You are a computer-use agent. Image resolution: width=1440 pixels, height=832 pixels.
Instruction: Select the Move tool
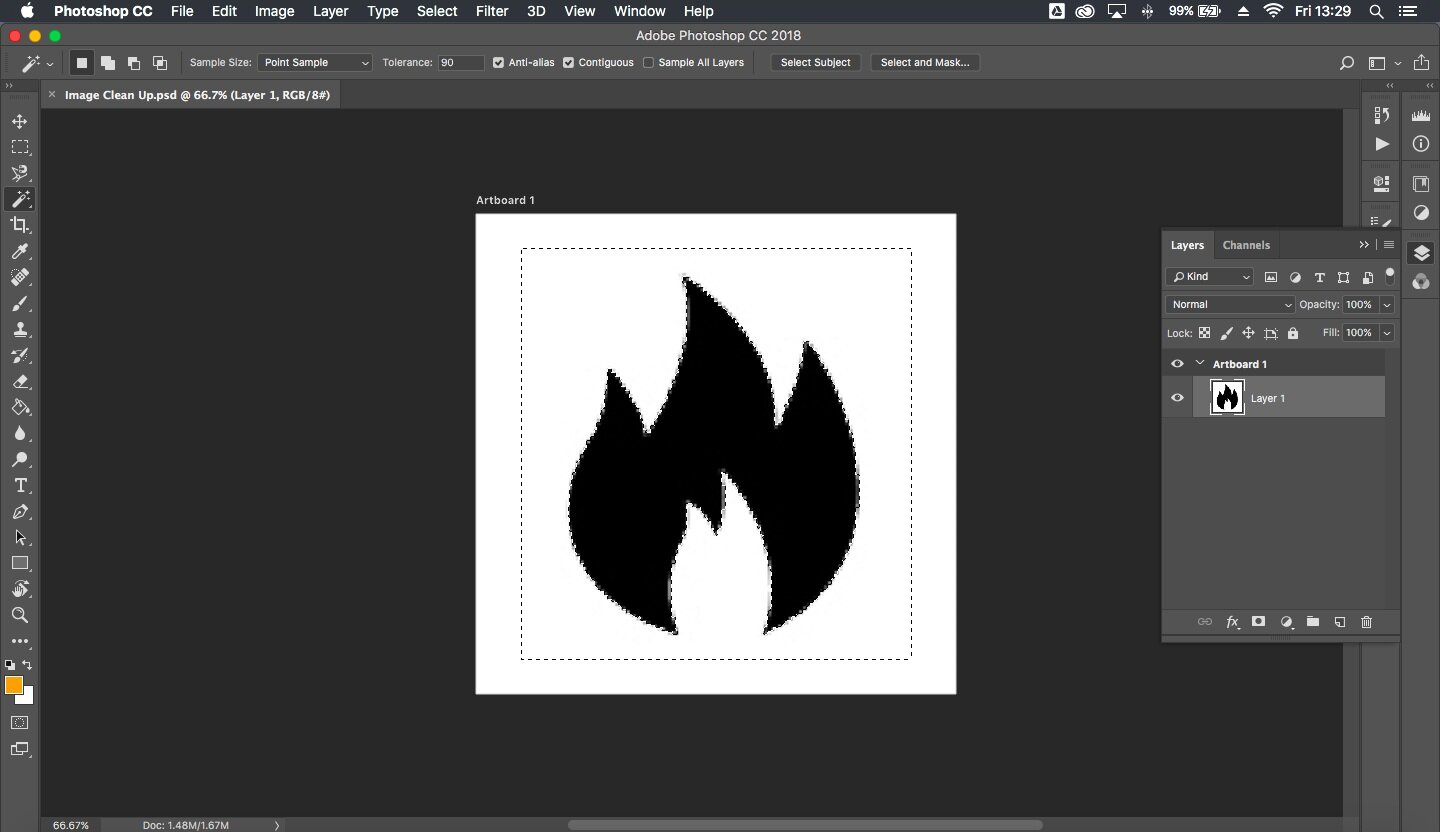point(19,121)
